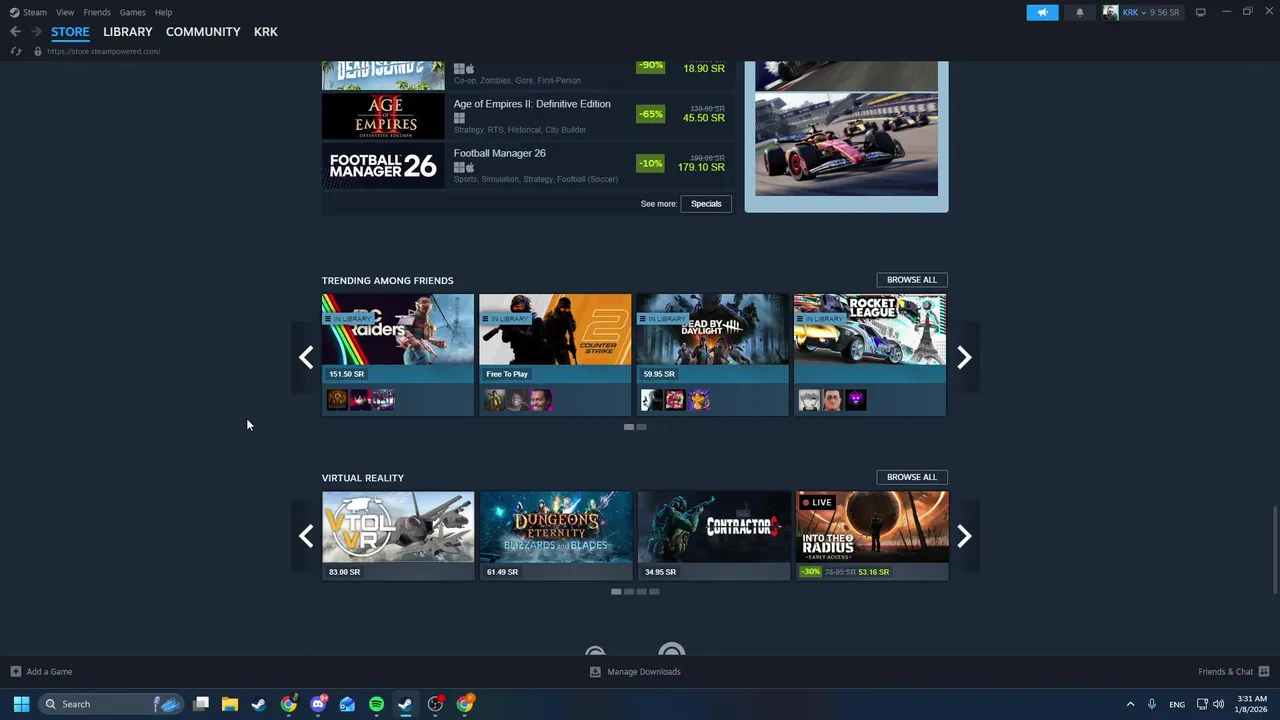The image size is (1280, 720).
Task: Click the taskbar Search box
Action: click(112, 704)
